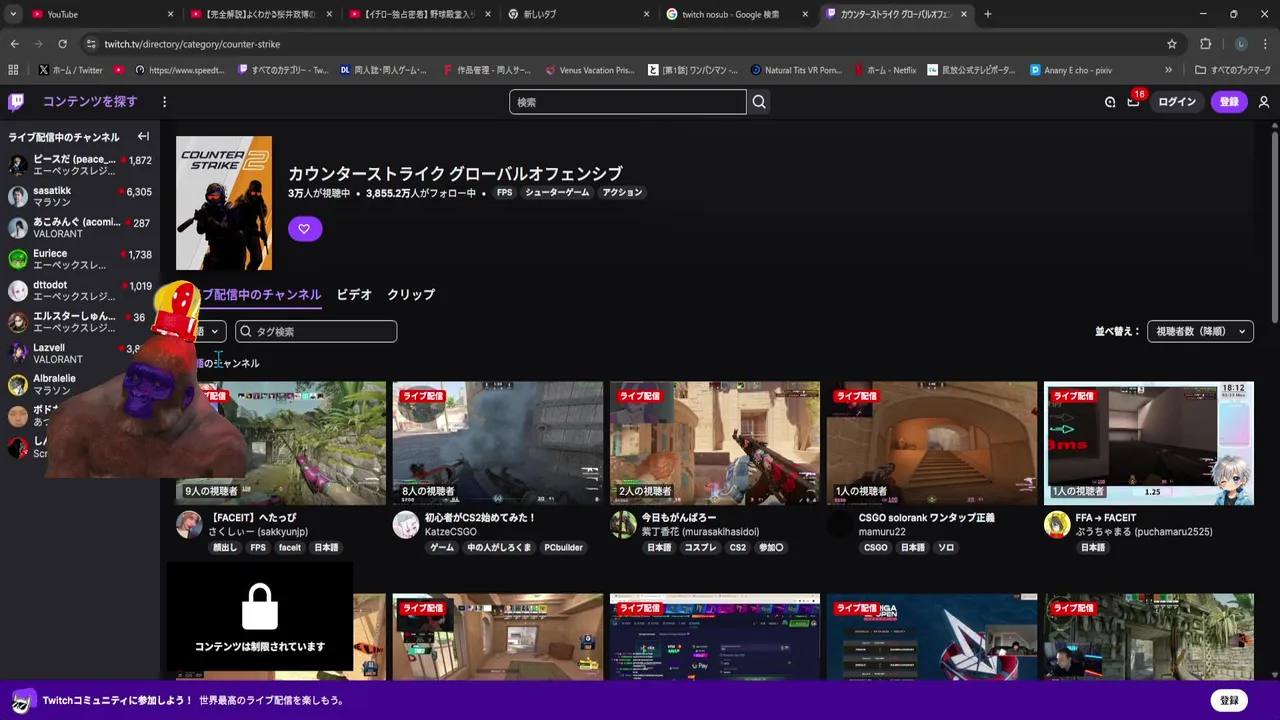This screenshot has width=1280, height=720.
Task: Switch to the クリップ tab
Action: click(x=411, y=295)
